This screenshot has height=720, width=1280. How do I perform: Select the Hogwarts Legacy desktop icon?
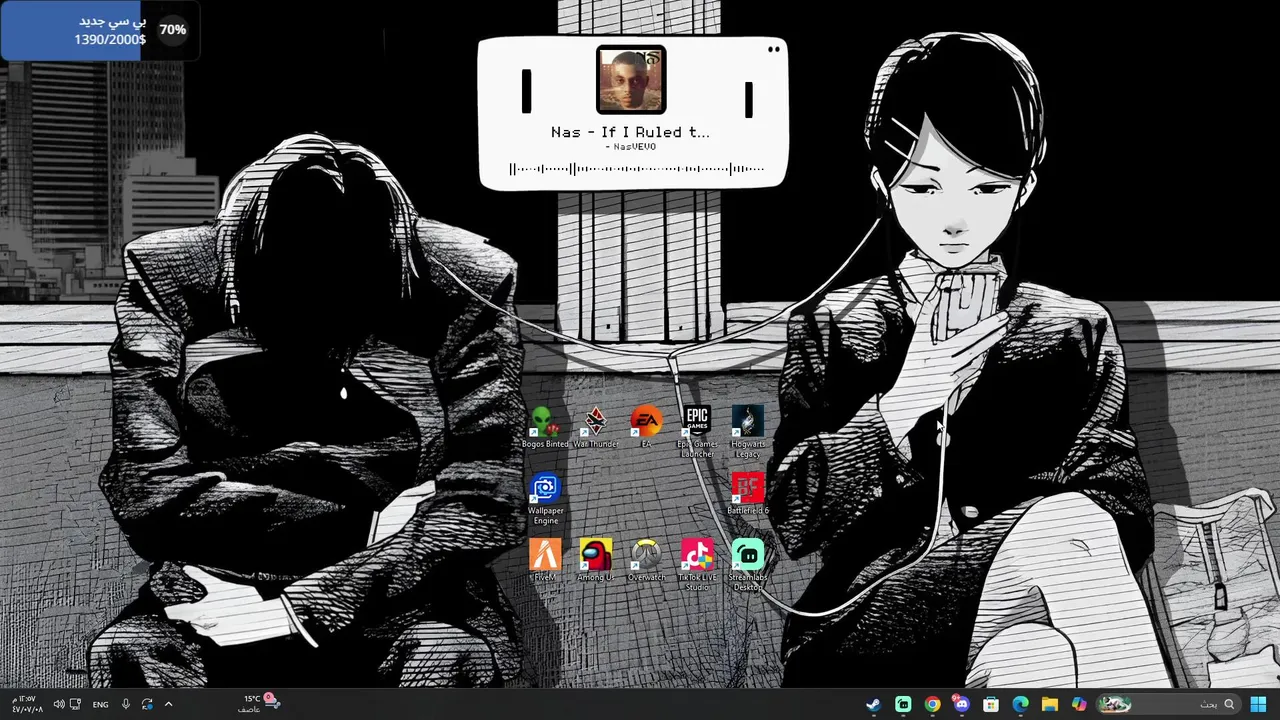tap(748, 432)
